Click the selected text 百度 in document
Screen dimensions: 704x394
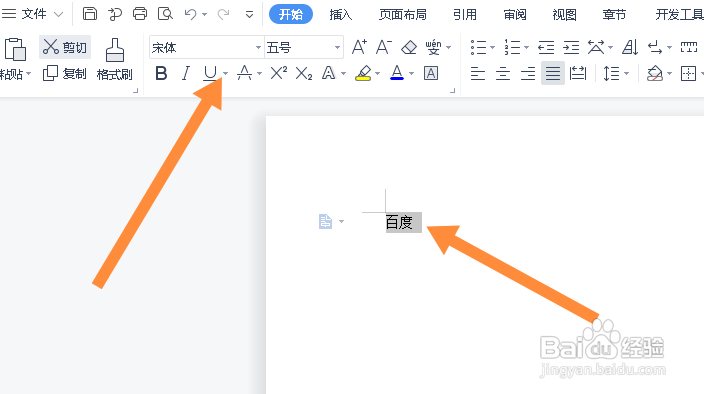(x=399, y=222)
